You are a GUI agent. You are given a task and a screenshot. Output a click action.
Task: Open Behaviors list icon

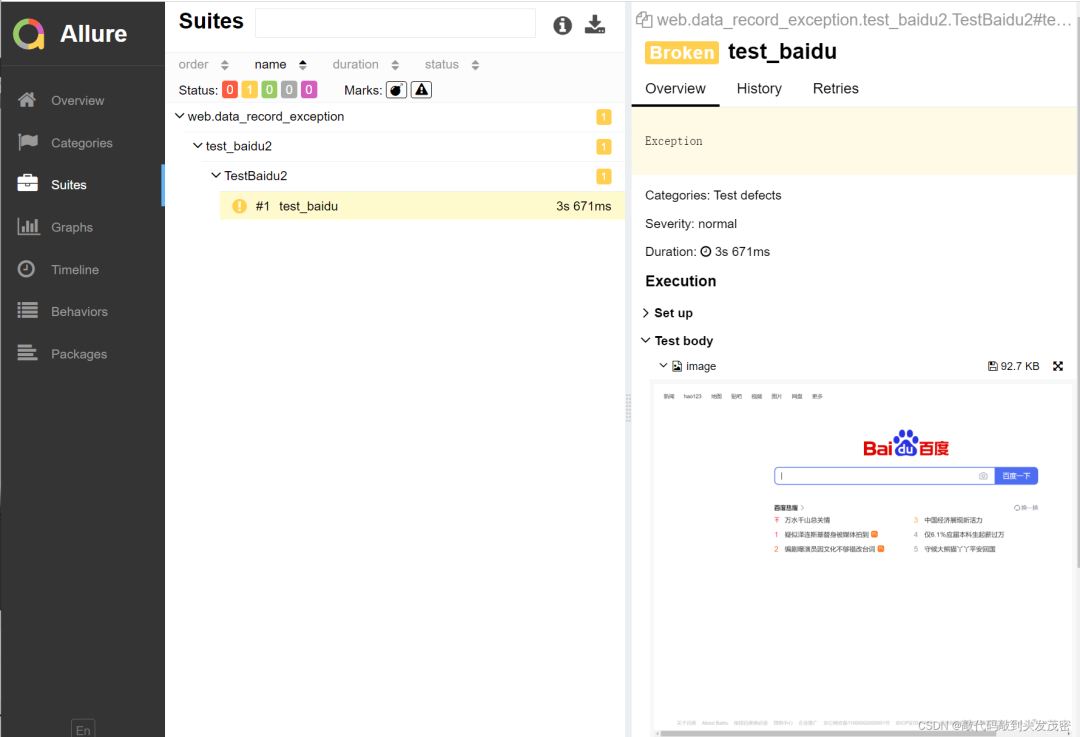coord(28,311)
